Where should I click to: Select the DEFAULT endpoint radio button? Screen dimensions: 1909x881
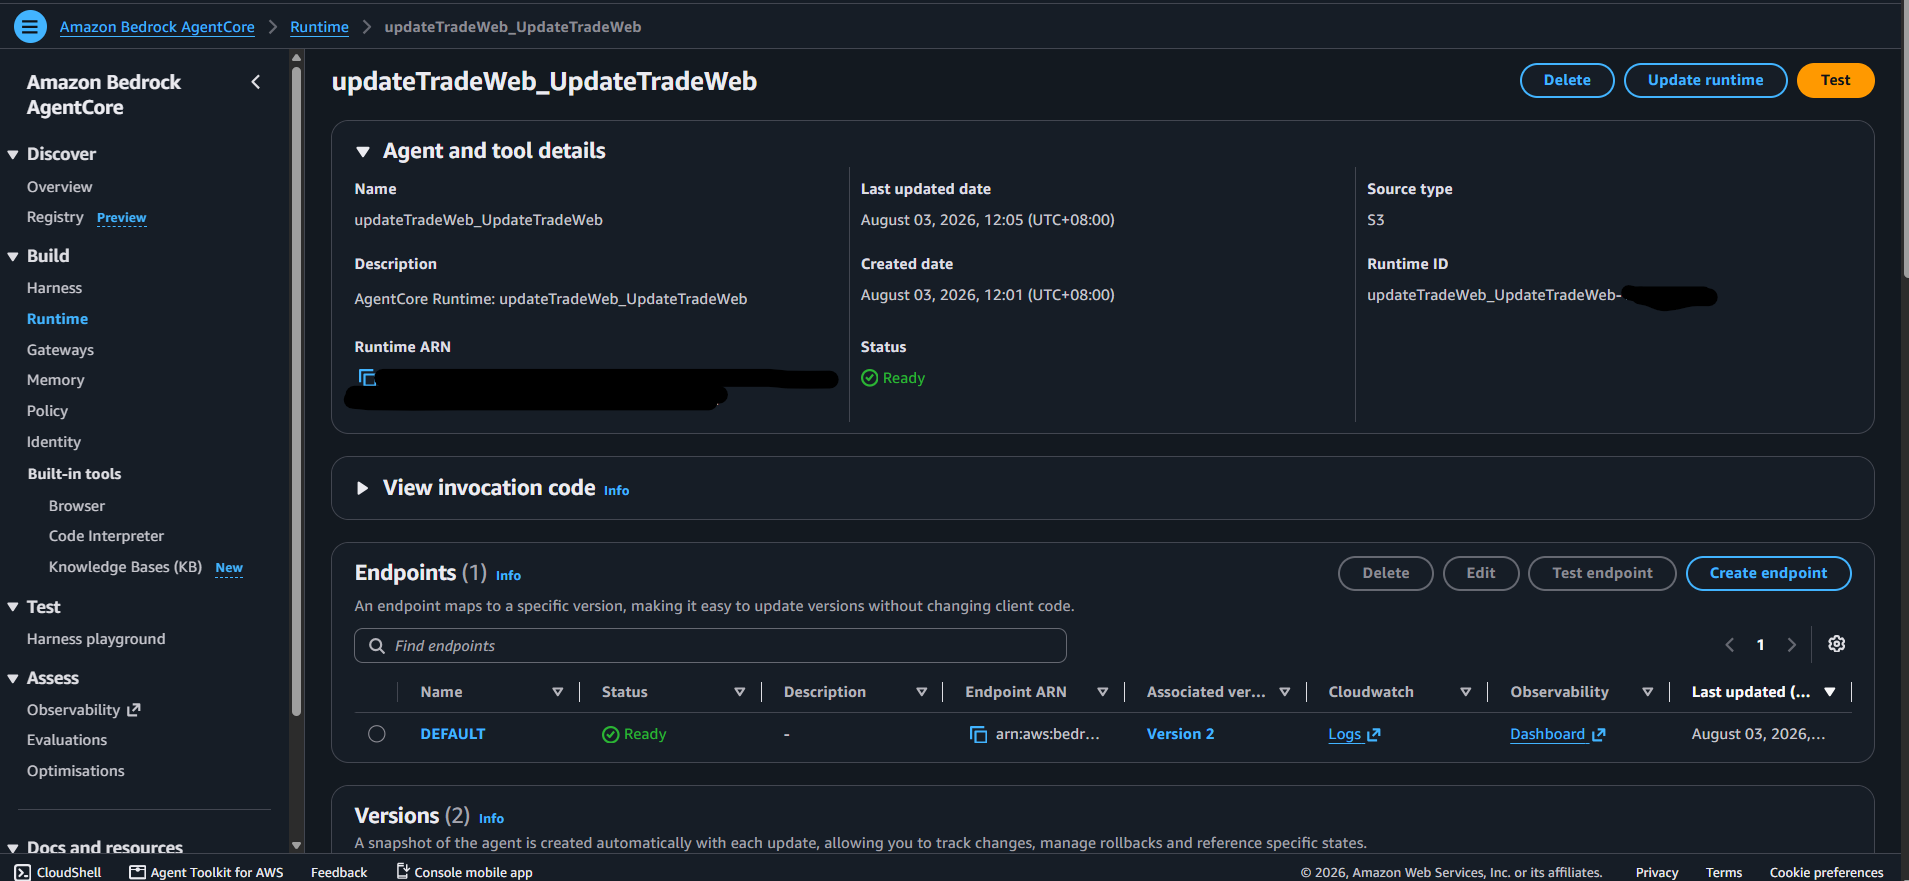point(377,734)
